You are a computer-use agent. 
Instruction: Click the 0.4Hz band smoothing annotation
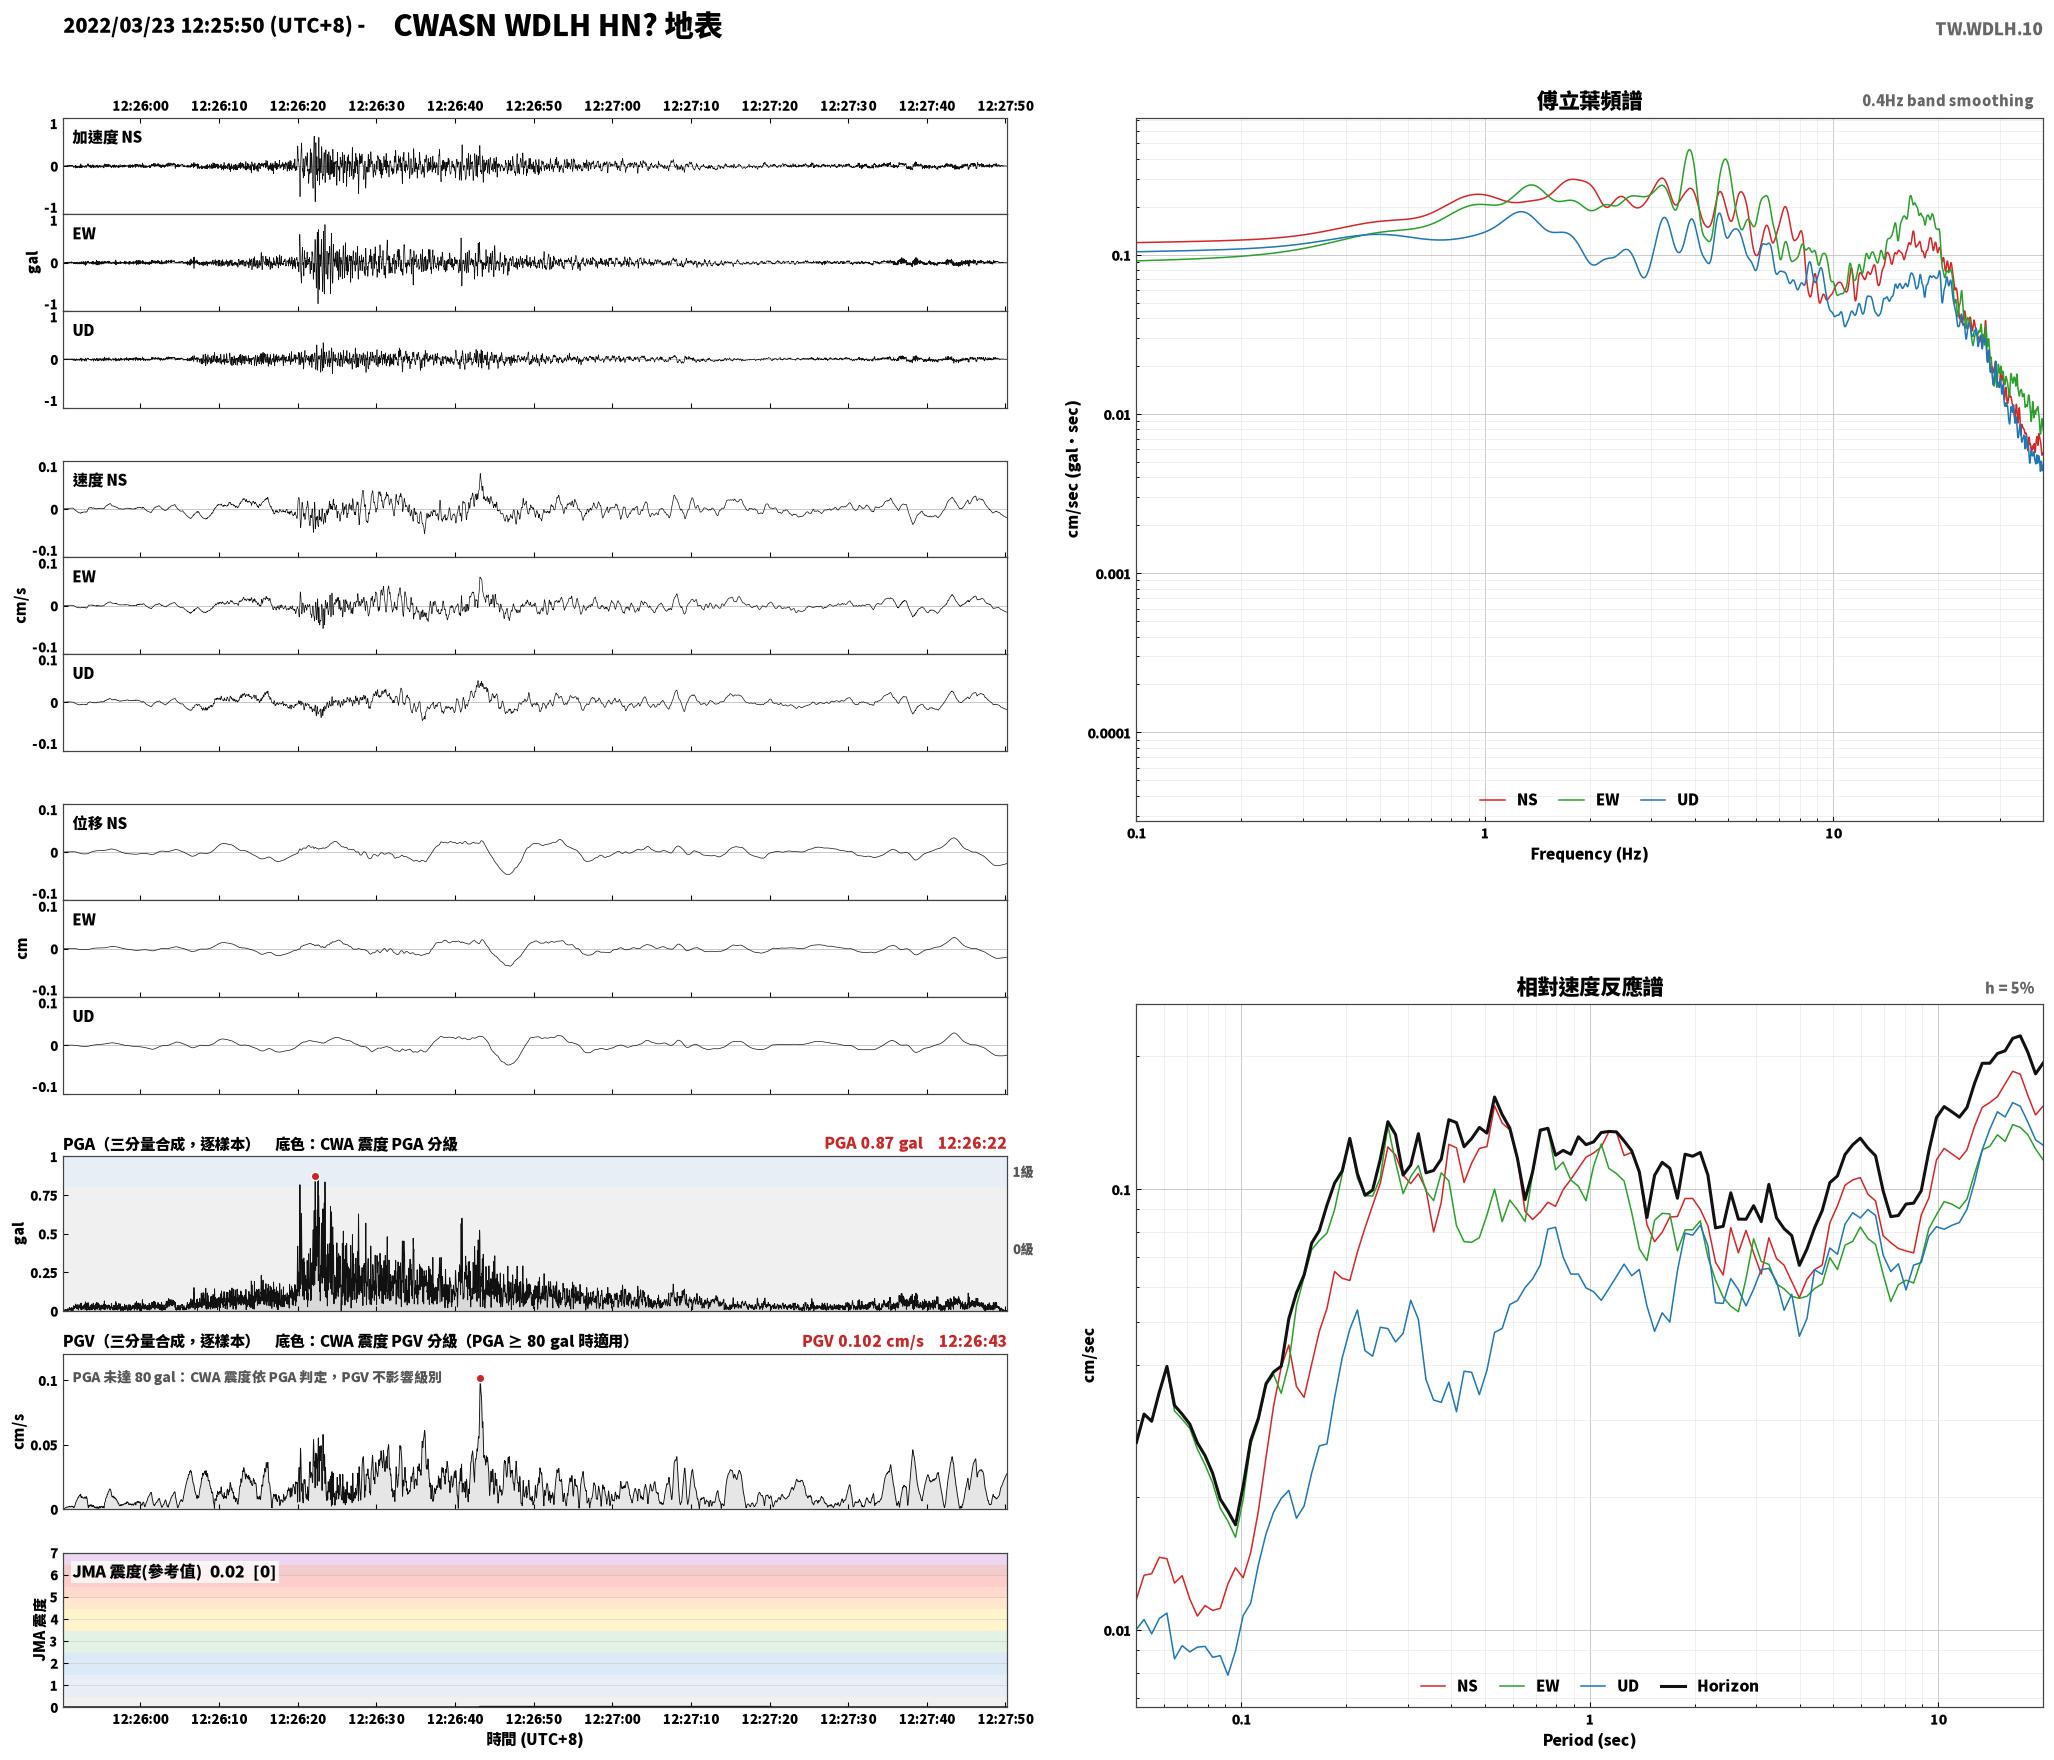1947,101
